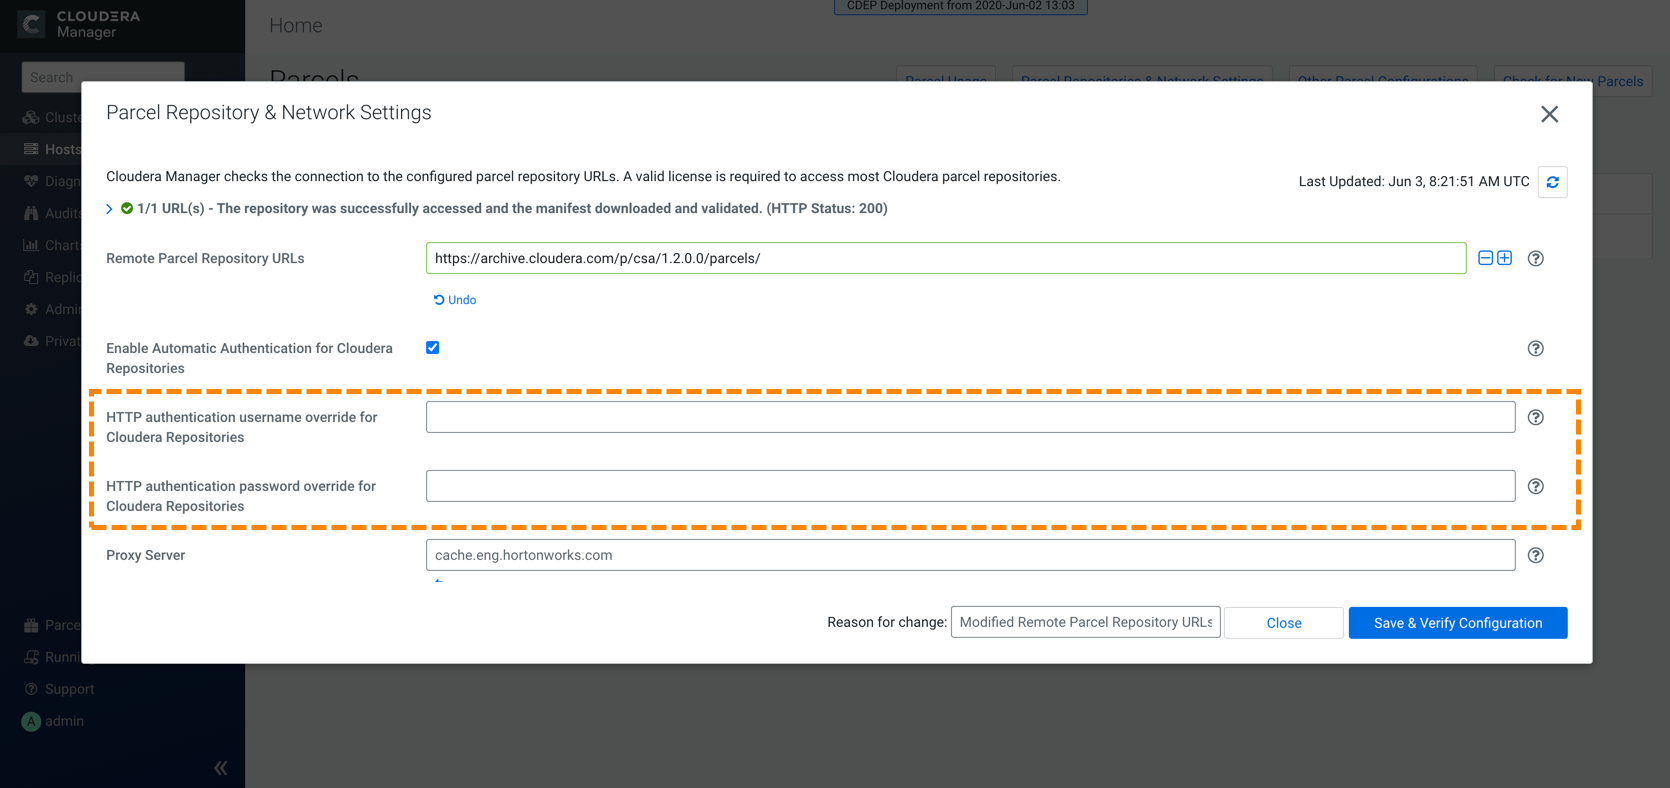1670x788 pixels.
Task: Edit the Reason for change field
Action: (1085, 622)
